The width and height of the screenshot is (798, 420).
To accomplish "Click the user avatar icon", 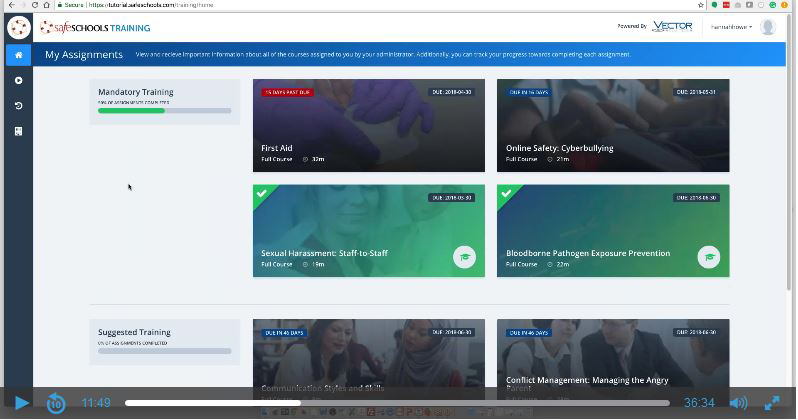I will pyautogui.click(x=767, y=27).
